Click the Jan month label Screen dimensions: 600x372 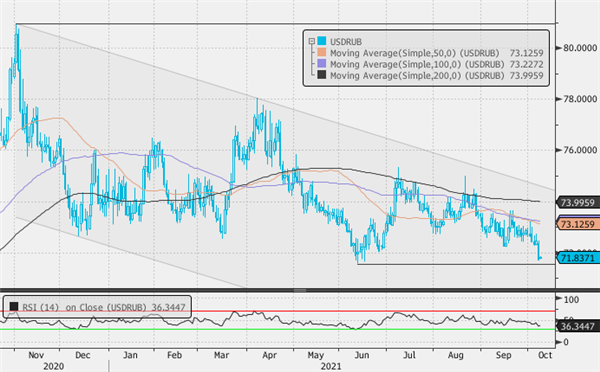coord(130,355)
